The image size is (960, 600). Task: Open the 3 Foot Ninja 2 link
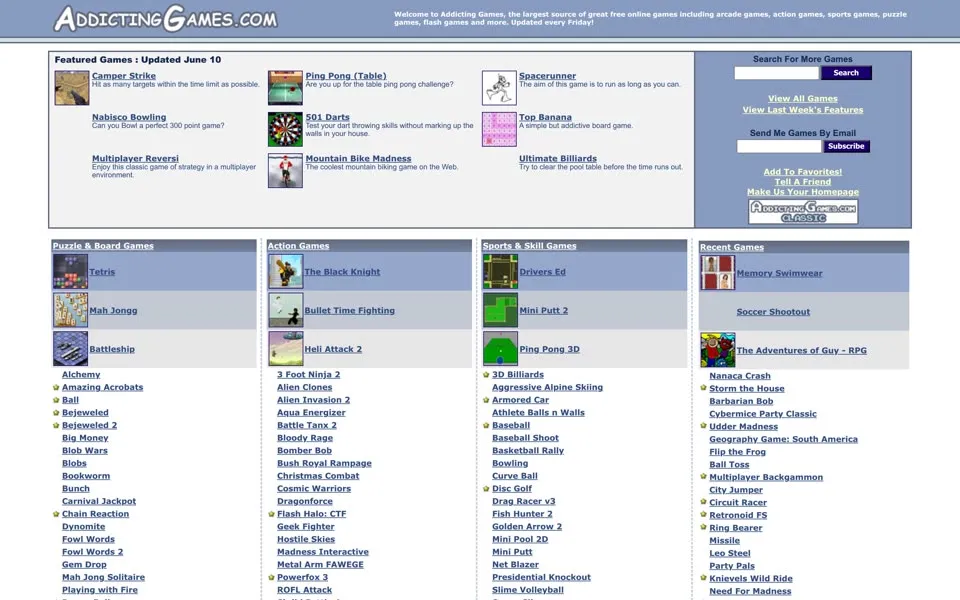[x=309, y=375]
